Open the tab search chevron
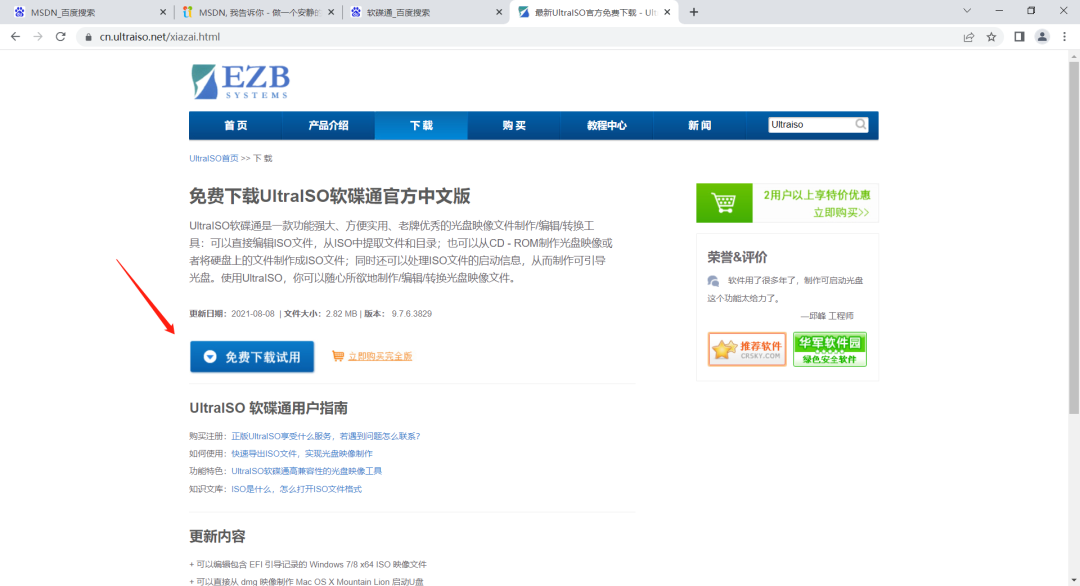This screenshot has width=1080, height=586. tap(967, 11)
